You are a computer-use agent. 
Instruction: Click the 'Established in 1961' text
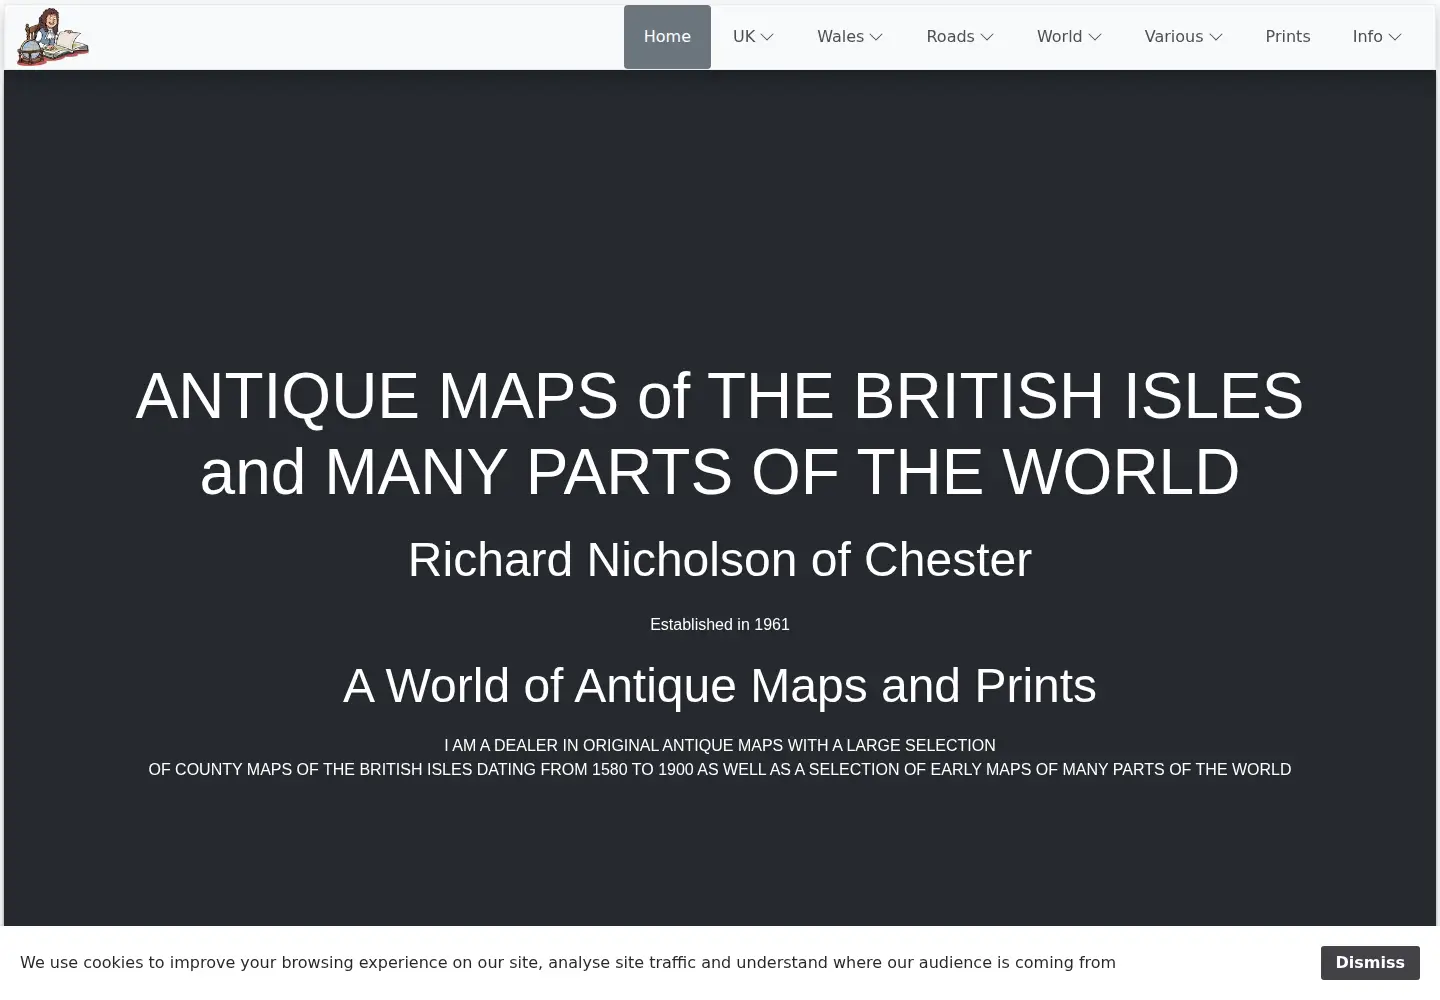(x=720, y=625)
